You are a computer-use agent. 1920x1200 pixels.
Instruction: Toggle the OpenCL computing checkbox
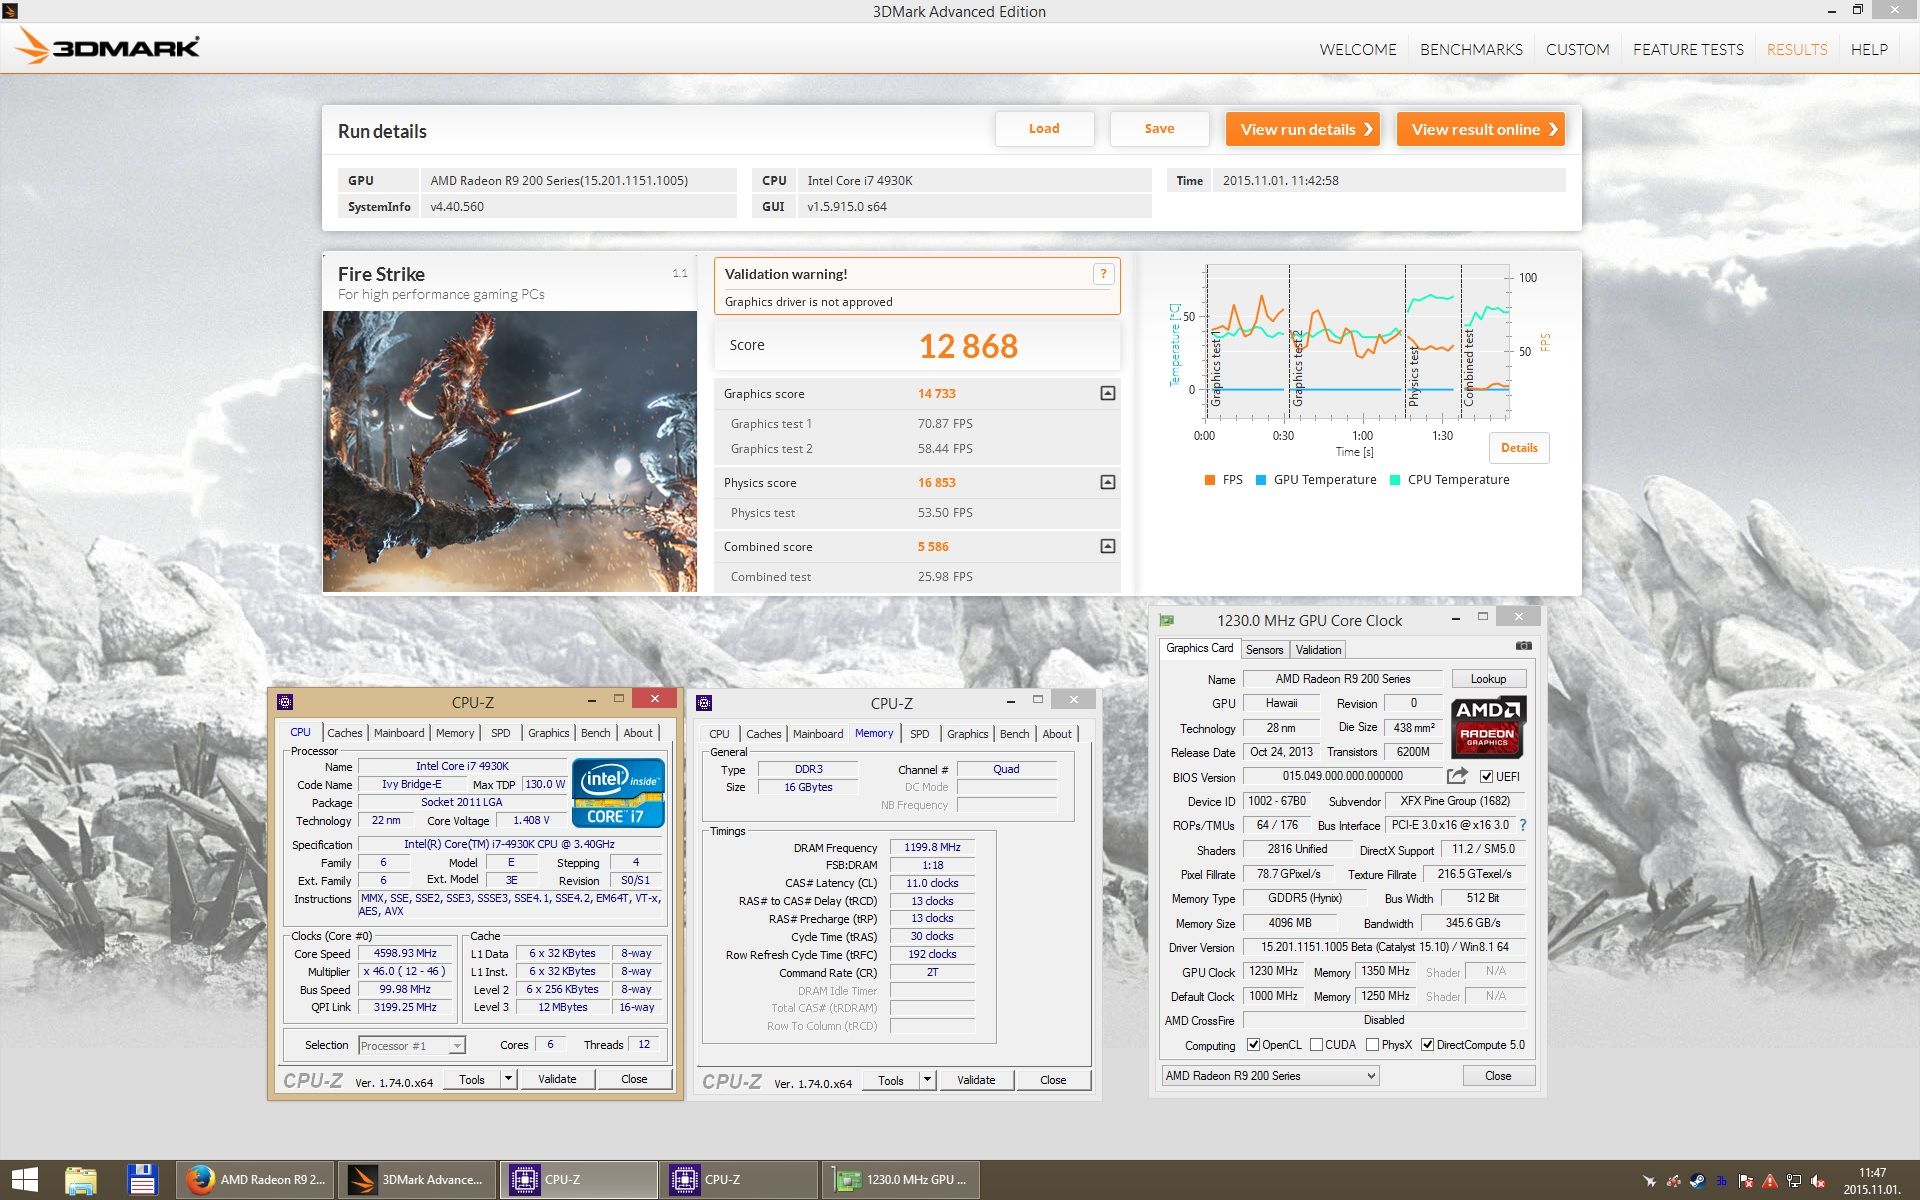click(1253, 1045)
